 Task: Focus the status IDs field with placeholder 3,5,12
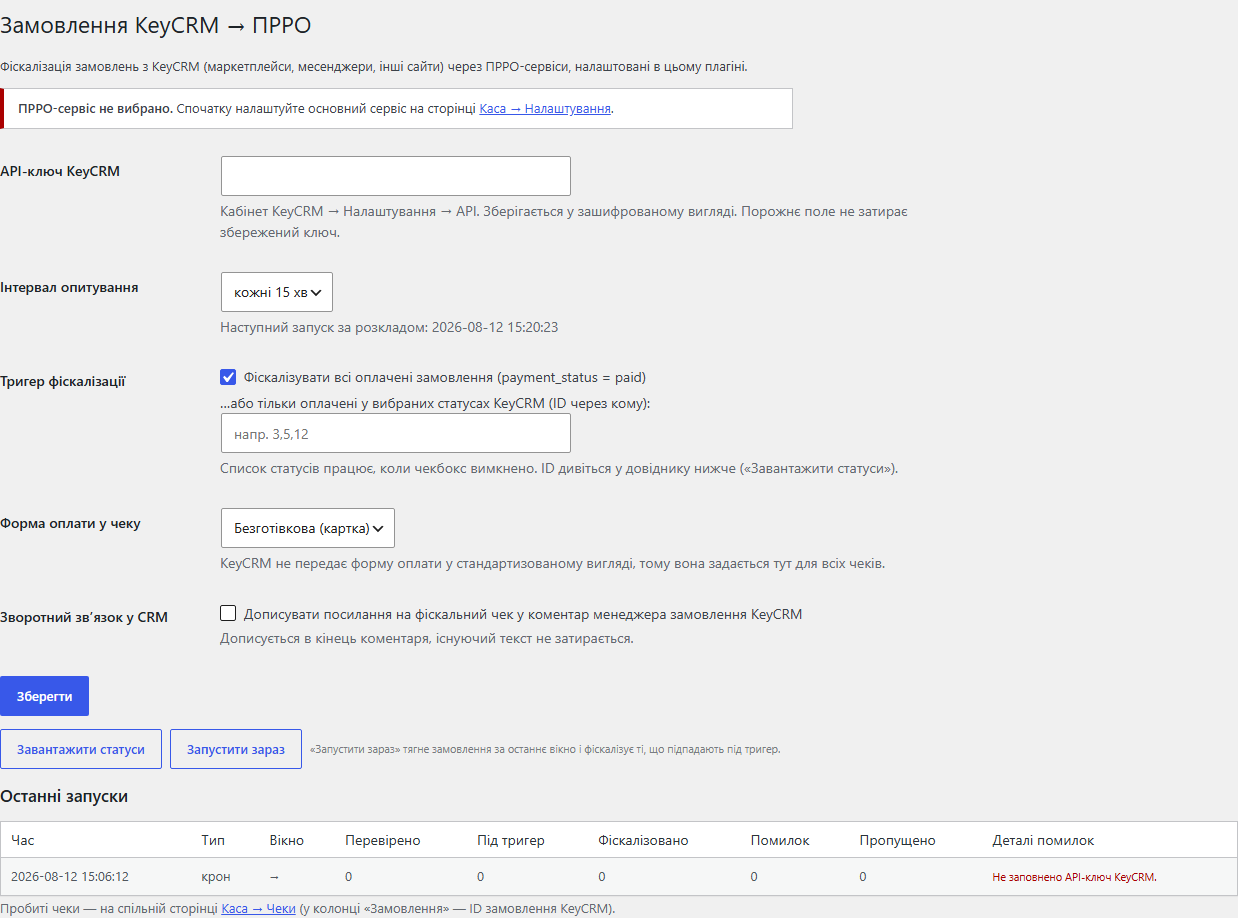(395, 433)
